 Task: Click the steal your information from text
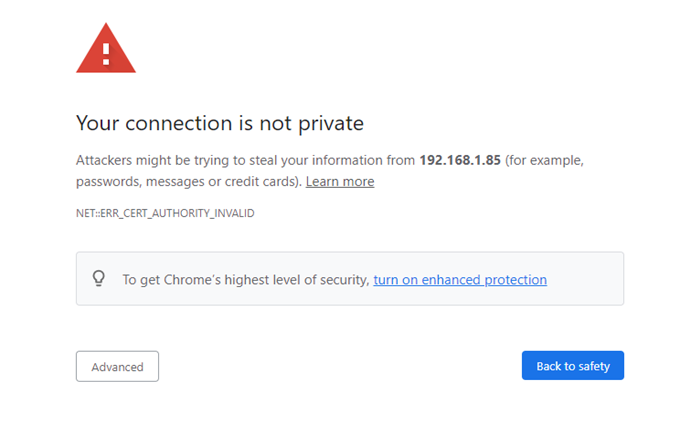[x=332, y=160]
